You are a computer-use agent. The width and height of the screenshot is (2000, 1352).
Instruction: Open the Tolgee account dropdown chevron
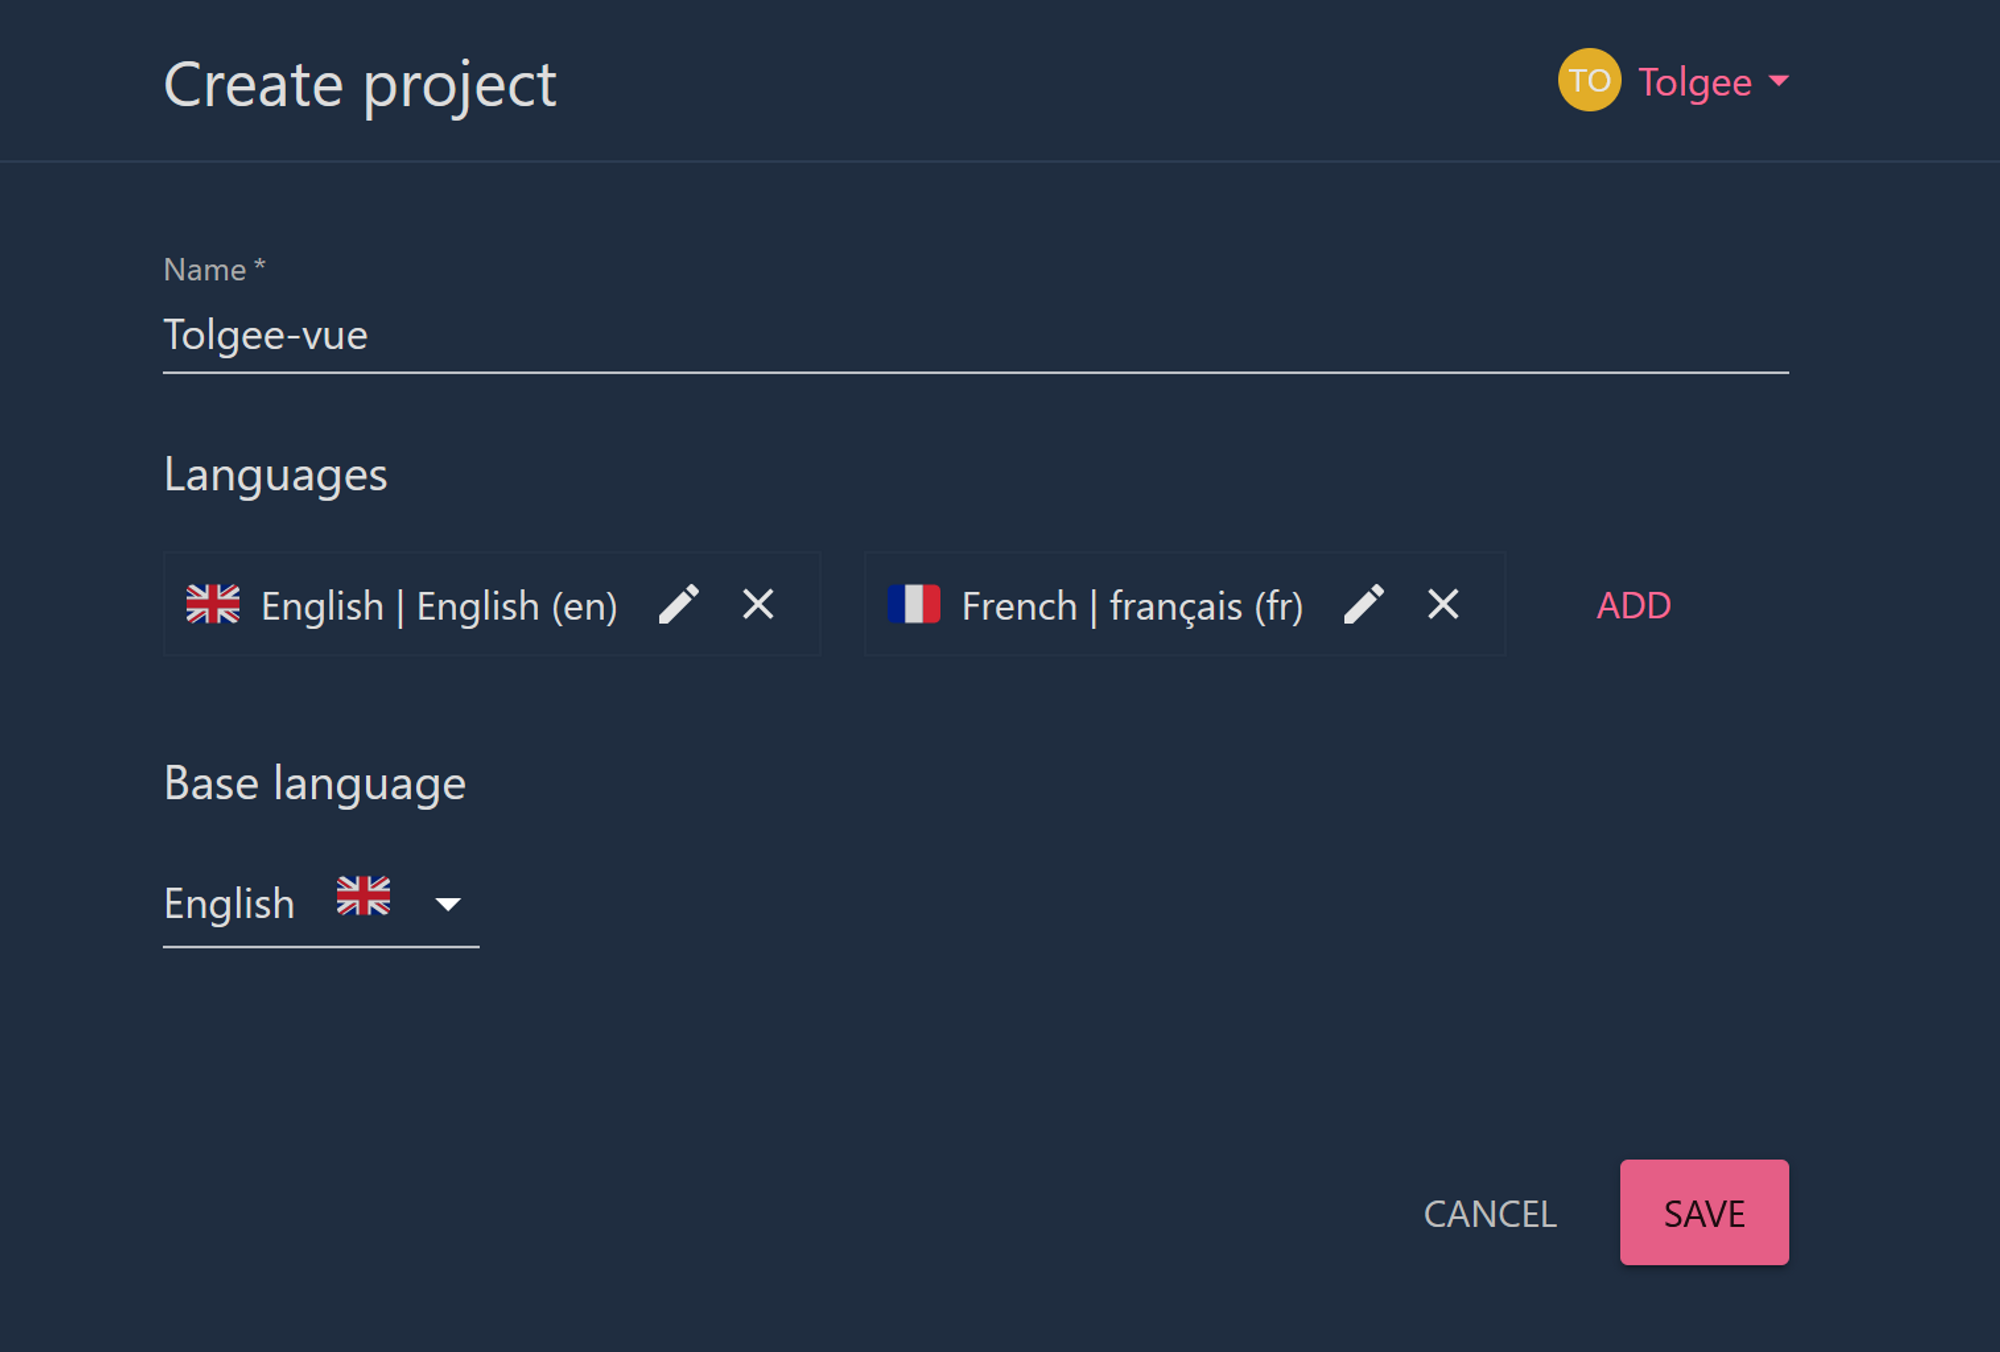pos(1780,84)
